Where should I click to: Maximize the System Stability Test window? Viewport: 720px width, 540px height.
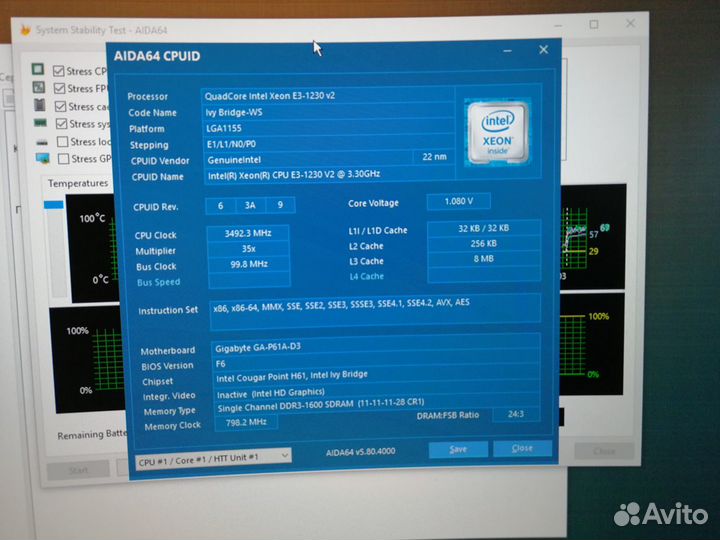click(594, 24)
